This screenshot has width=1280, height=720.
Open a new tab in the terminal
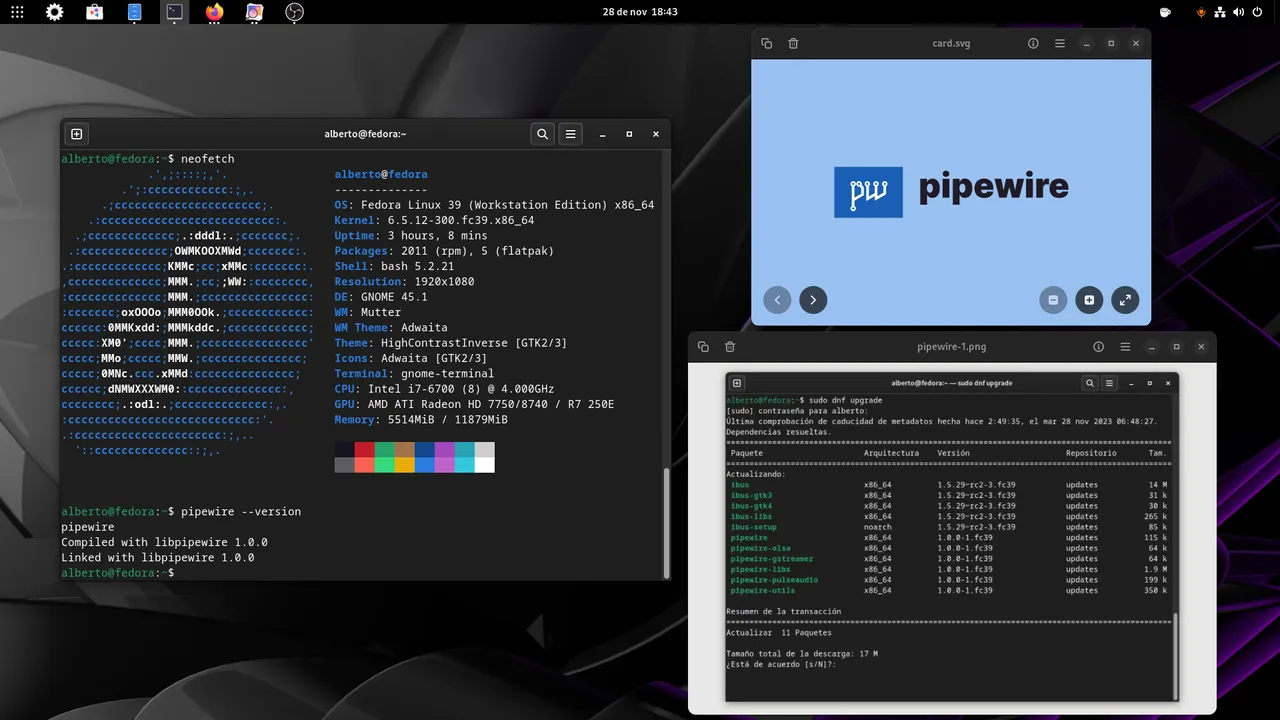point(76,134)
